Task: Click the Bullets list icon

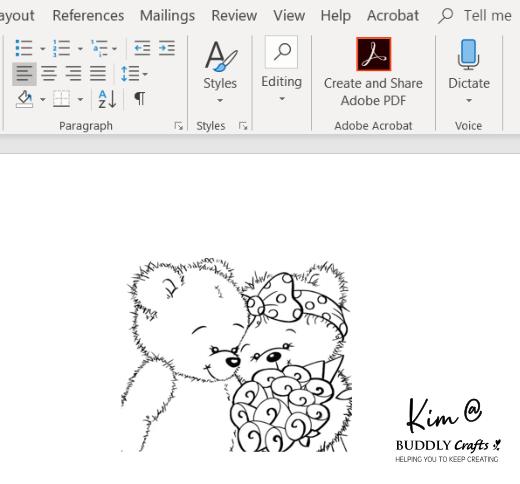Action: [24, 48]
